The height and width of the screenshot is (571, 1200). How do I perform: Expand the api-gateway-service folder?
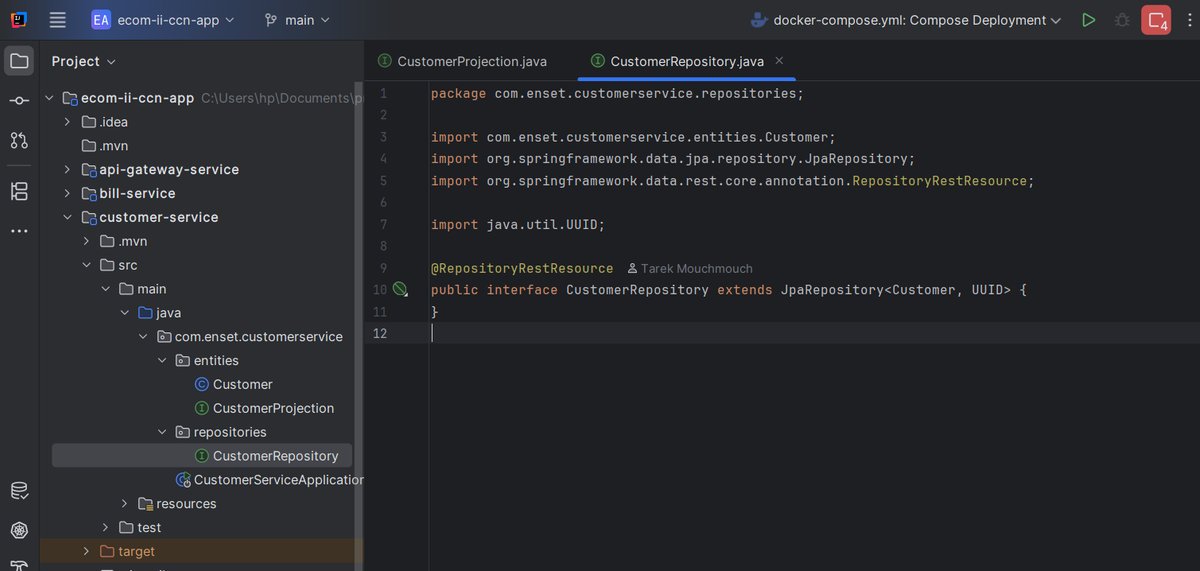click(67, 170)
